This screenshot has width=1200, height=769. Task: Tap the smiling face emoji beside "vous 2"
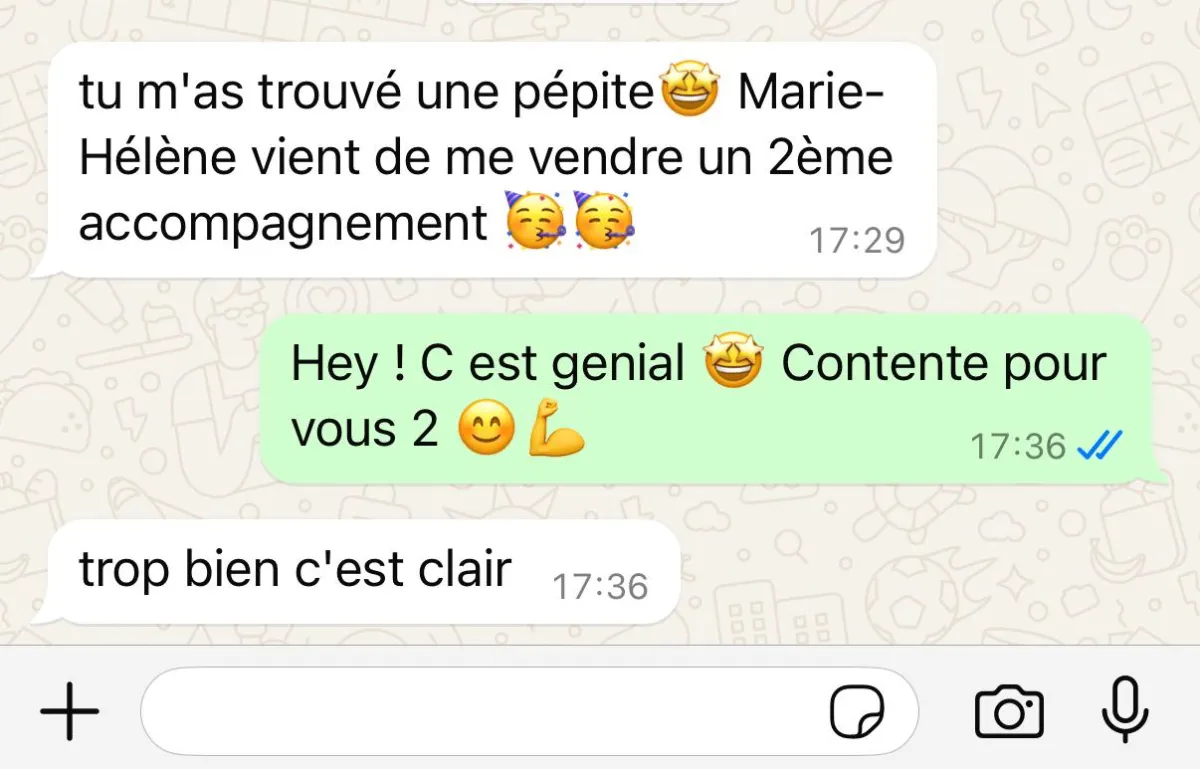click(486, 430)
